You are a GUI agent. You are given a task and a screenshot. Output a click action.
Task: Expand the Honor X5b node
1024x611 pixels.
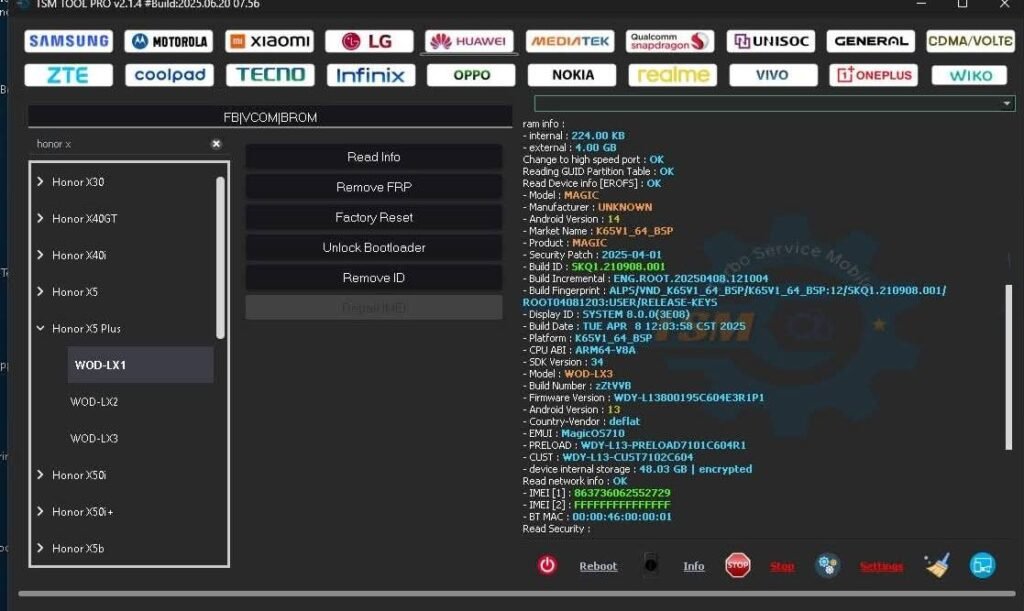(x=40, y=548)
